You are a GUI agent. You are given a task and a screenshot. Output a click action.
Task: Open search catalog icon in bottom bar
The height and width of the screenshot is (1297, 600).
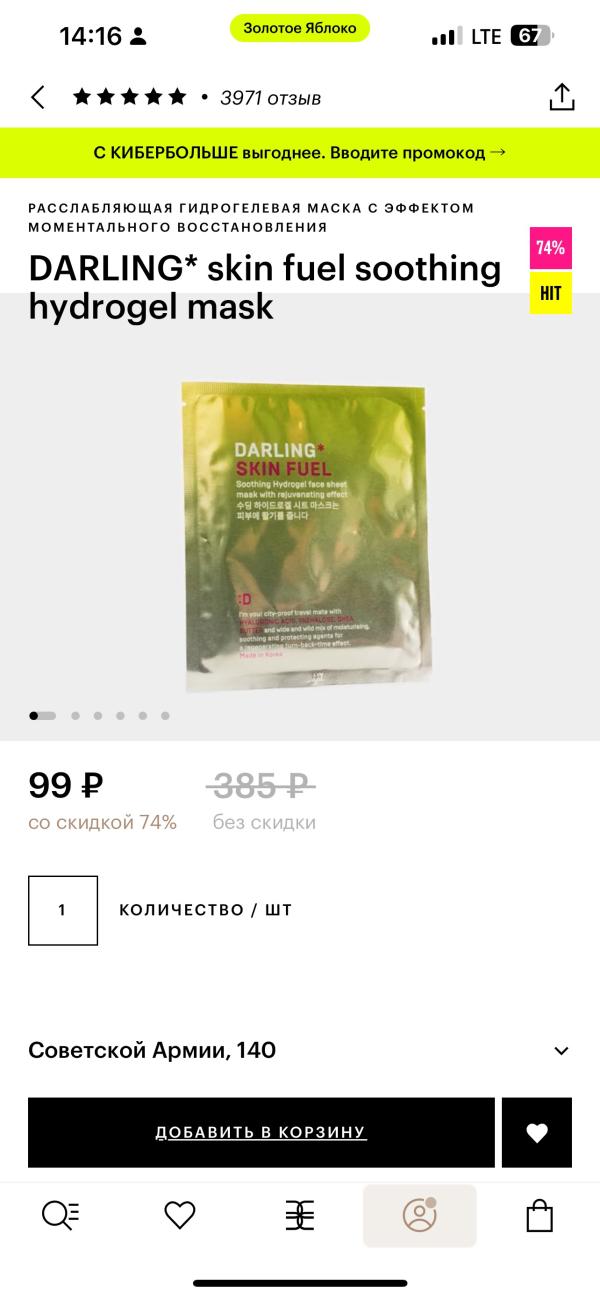(x=60, y=1215)
